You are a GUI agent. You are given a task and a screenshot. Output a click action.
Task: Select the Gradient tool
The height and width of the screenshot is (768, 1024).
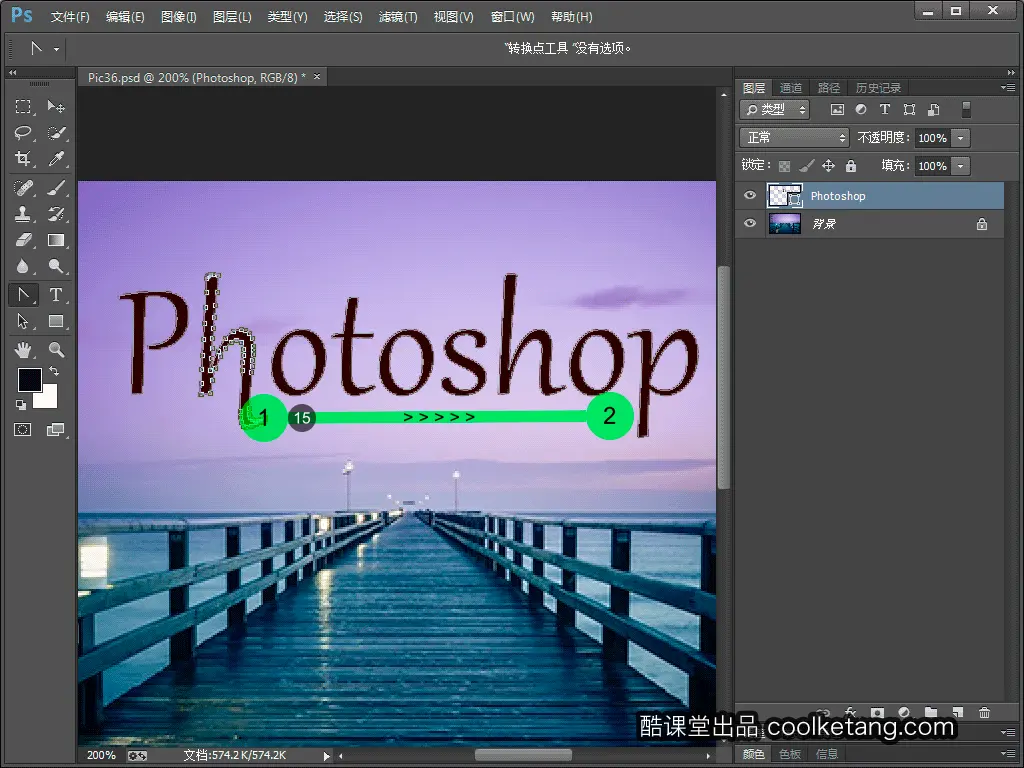coord(56,240)
